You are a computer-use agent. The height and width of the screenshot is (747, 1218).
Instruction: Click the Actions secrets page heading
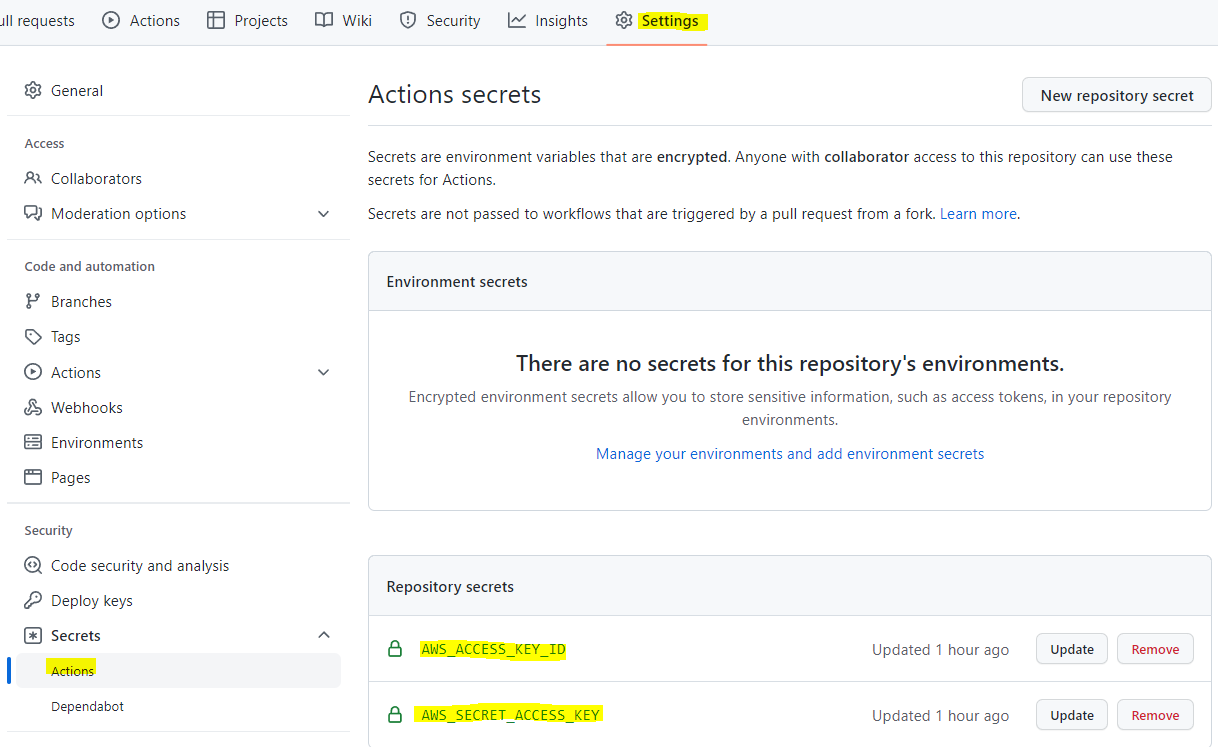pos(454,94)
